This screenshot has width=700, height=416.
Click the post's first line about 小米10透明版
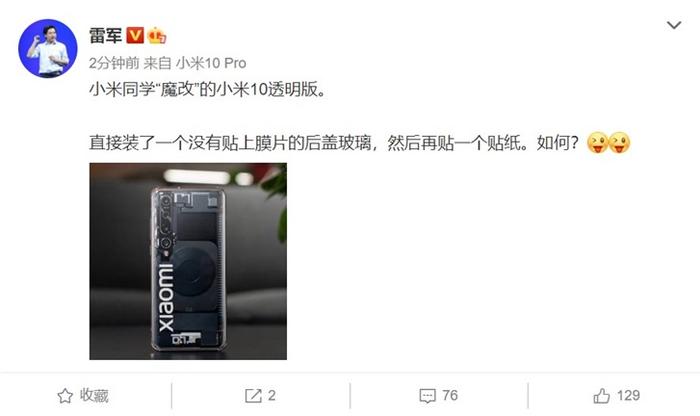(x=208, y=90)
